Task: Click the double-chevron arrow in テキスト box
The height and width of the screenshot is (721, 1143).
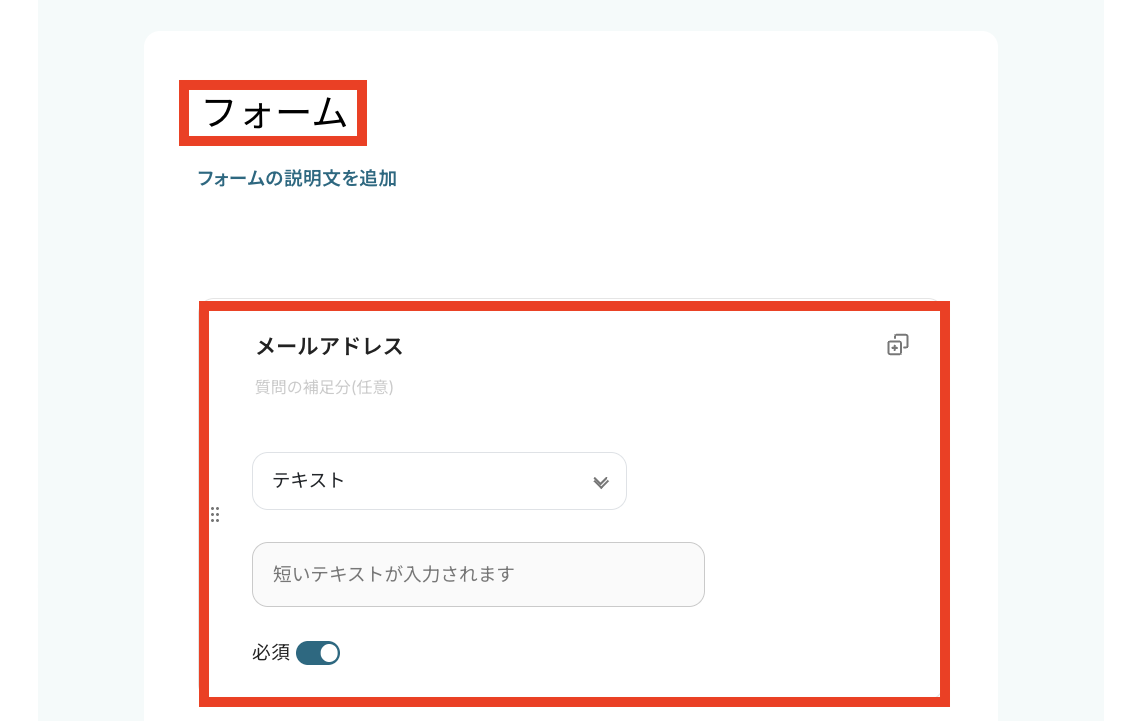Action: coord(601,482)
